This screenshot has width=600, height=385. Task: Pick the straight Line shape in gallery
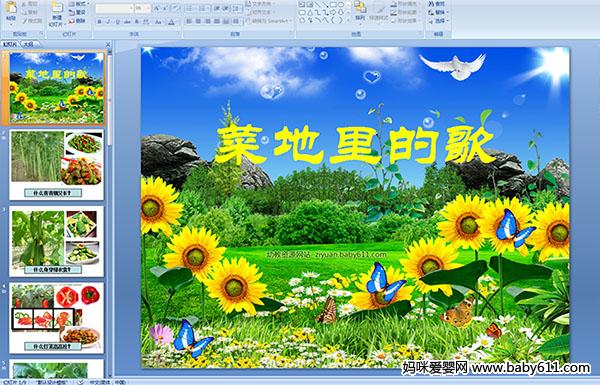coord(318,4)
